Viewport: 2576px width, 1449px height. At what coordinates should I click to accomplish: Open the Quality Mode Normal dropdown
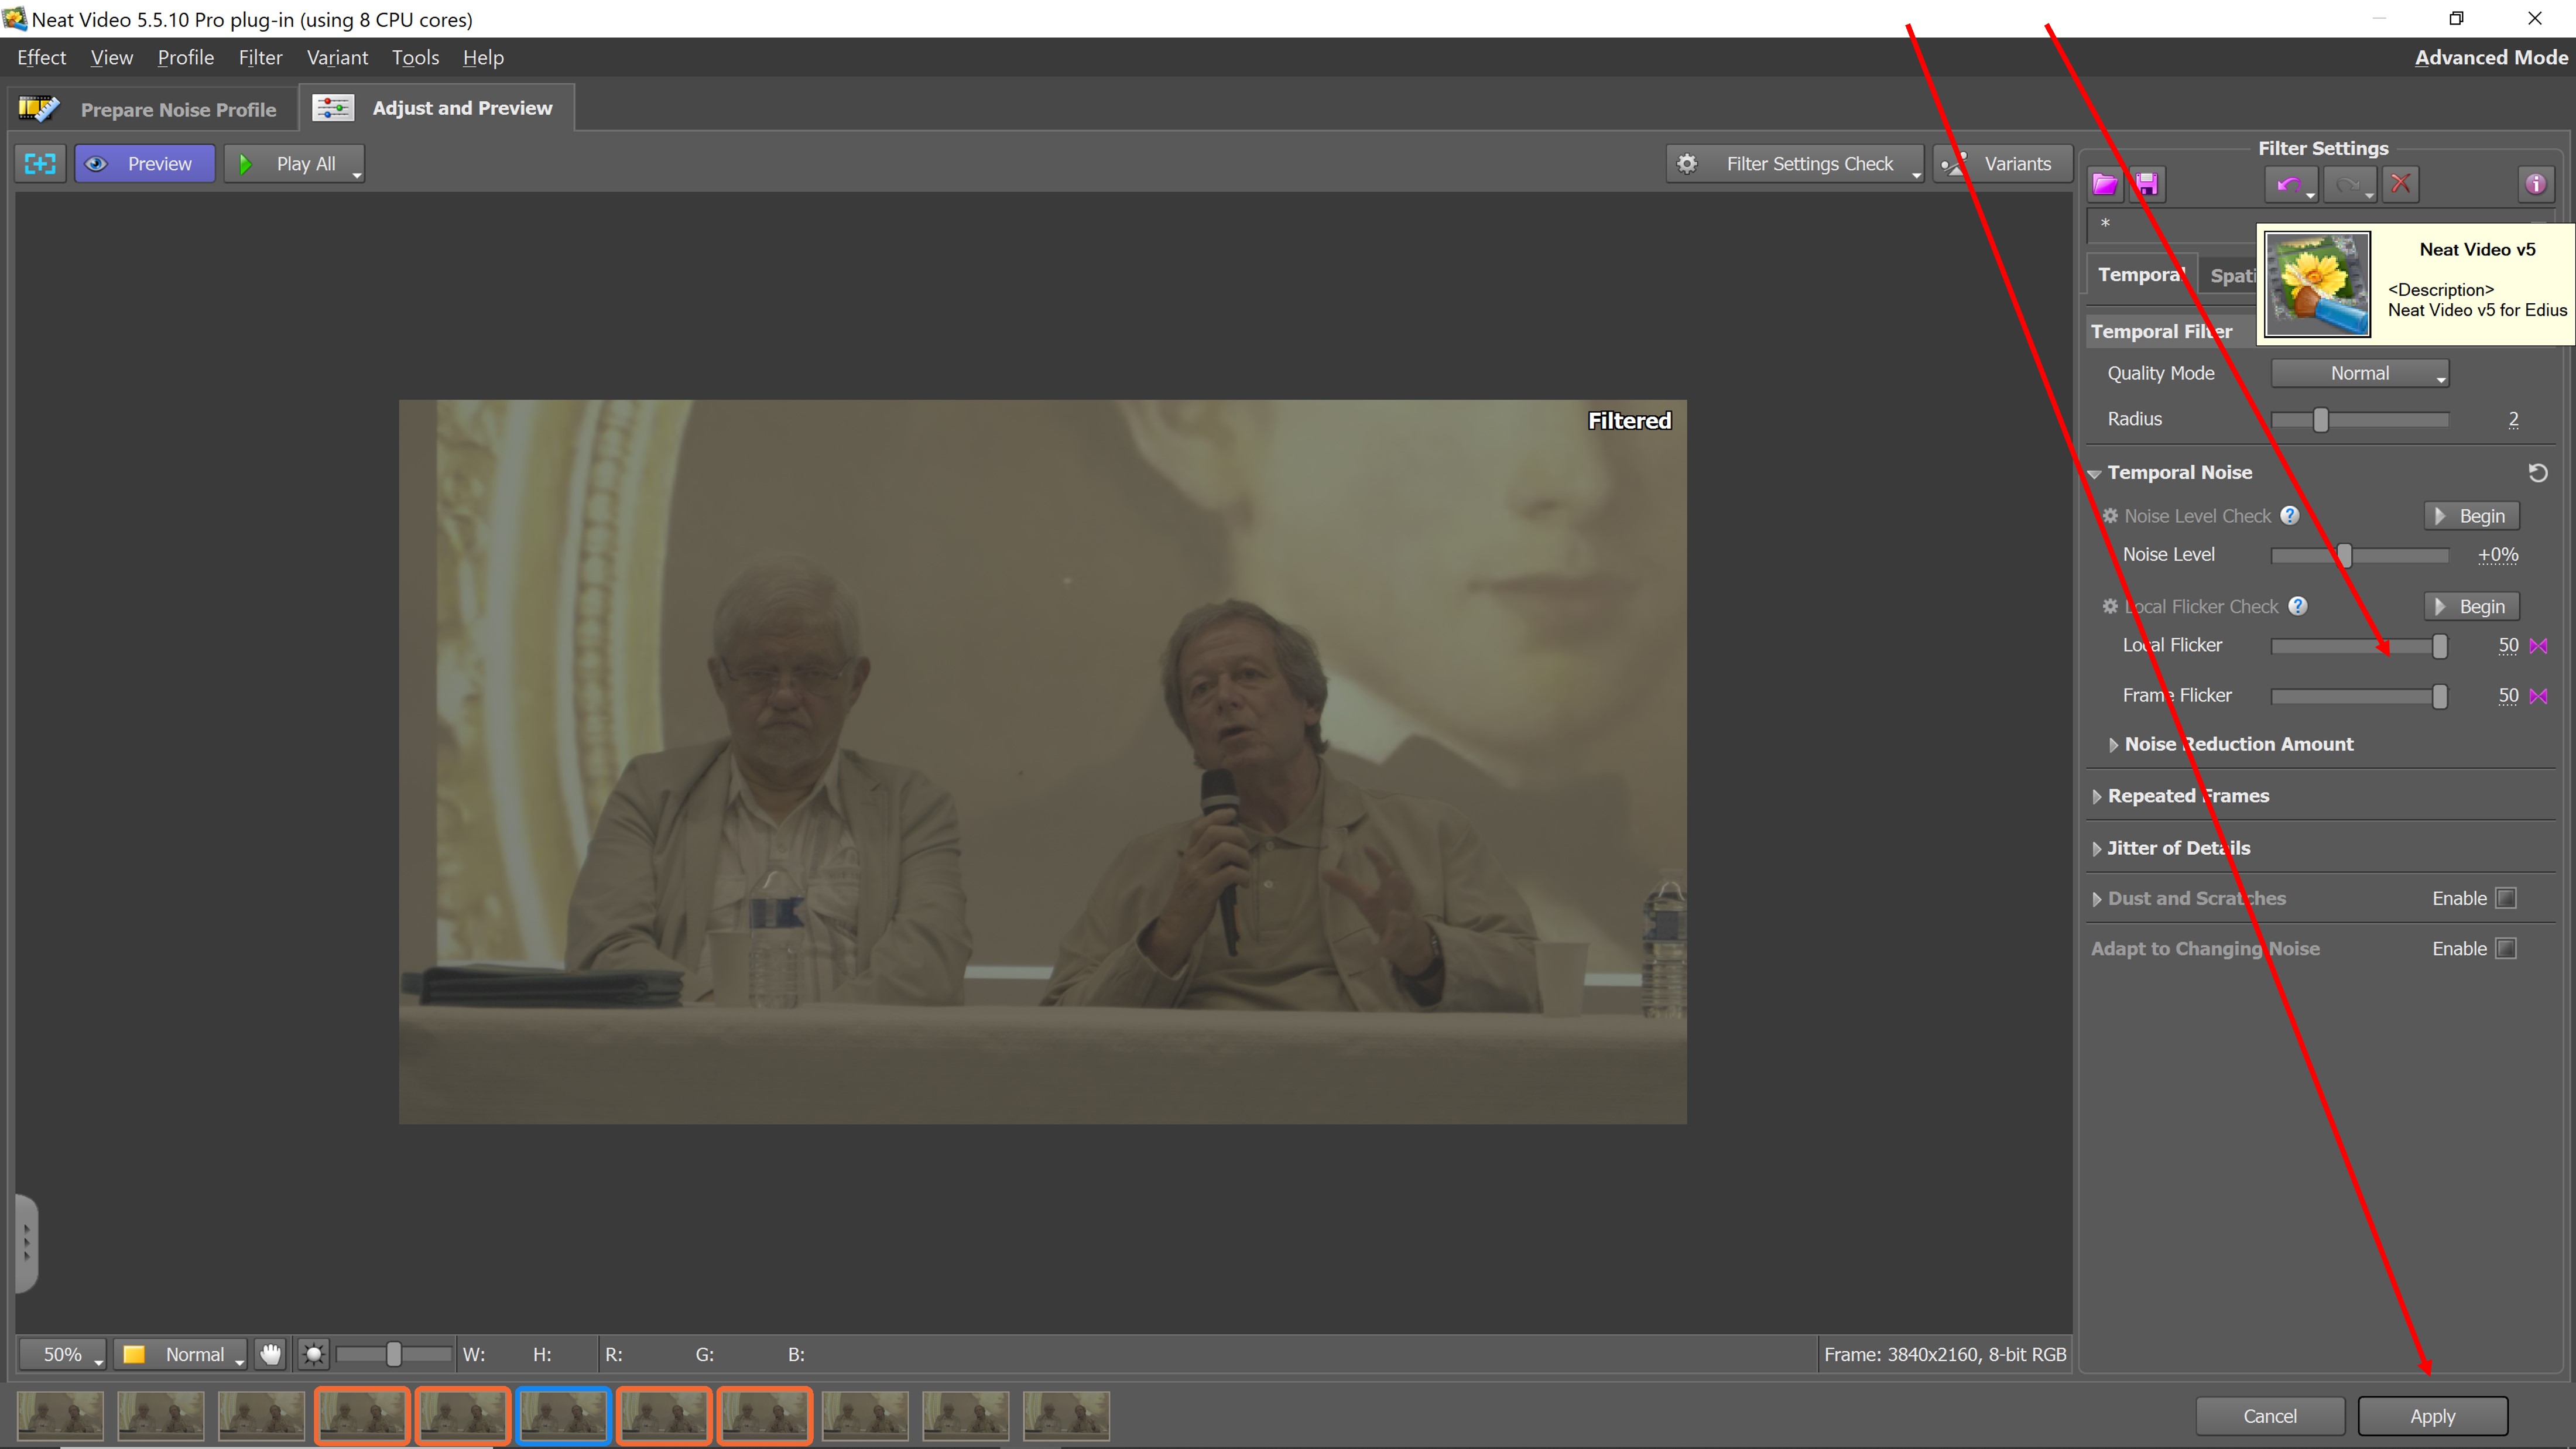[x=2359, y=373]
